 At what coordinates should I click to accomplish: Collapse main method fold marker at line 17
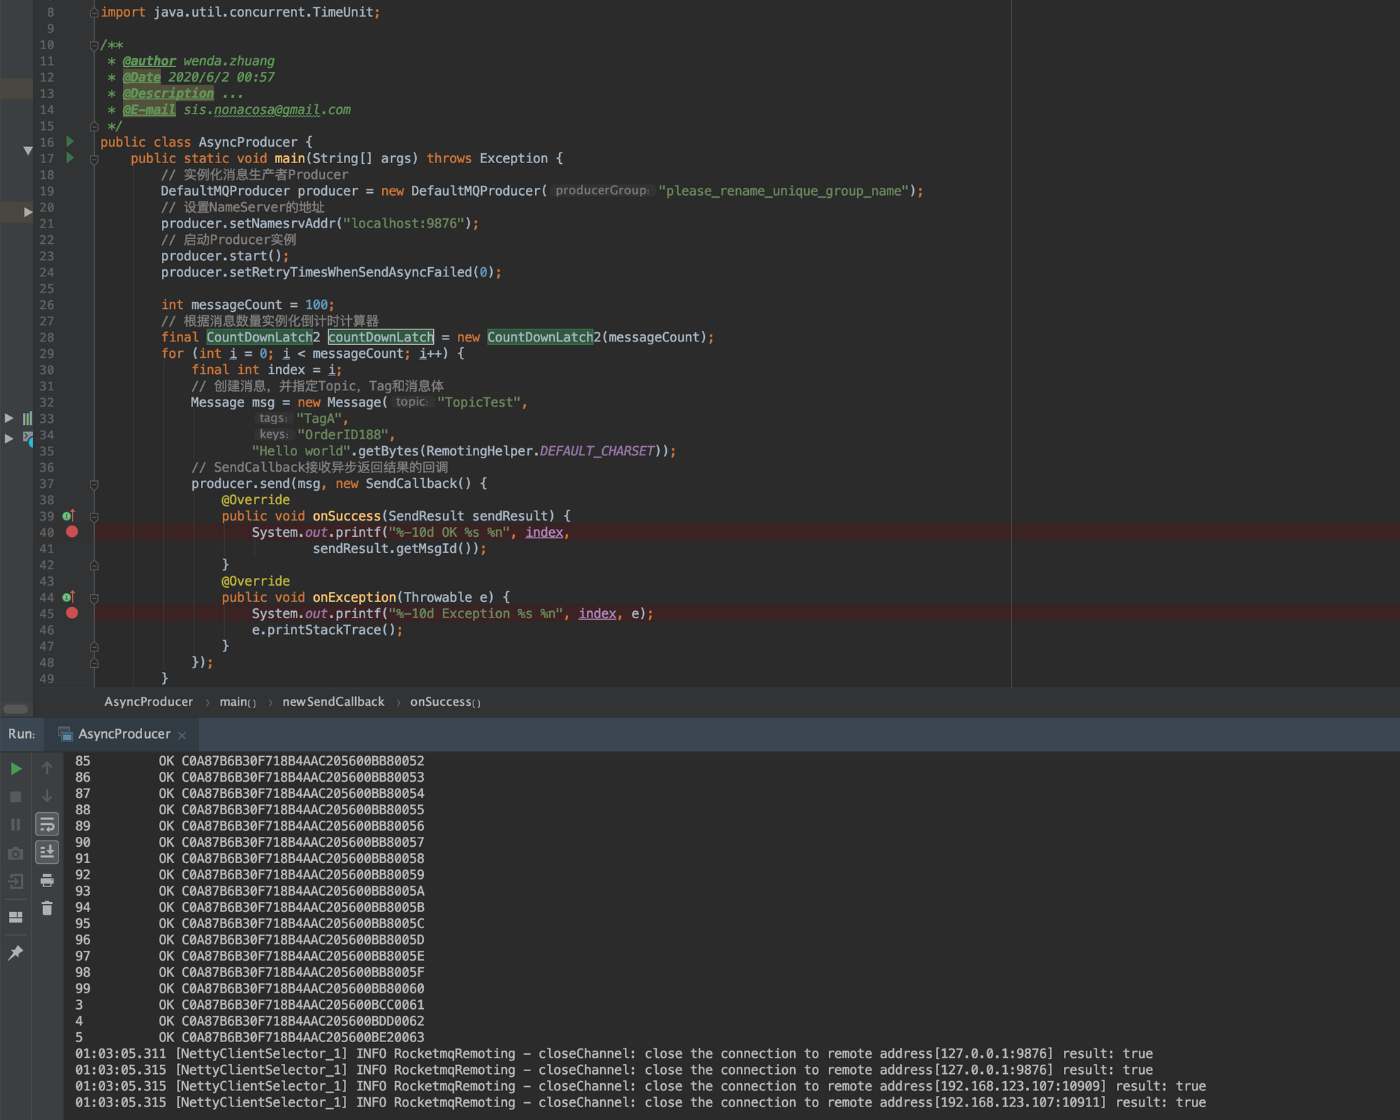click(94, 158)
